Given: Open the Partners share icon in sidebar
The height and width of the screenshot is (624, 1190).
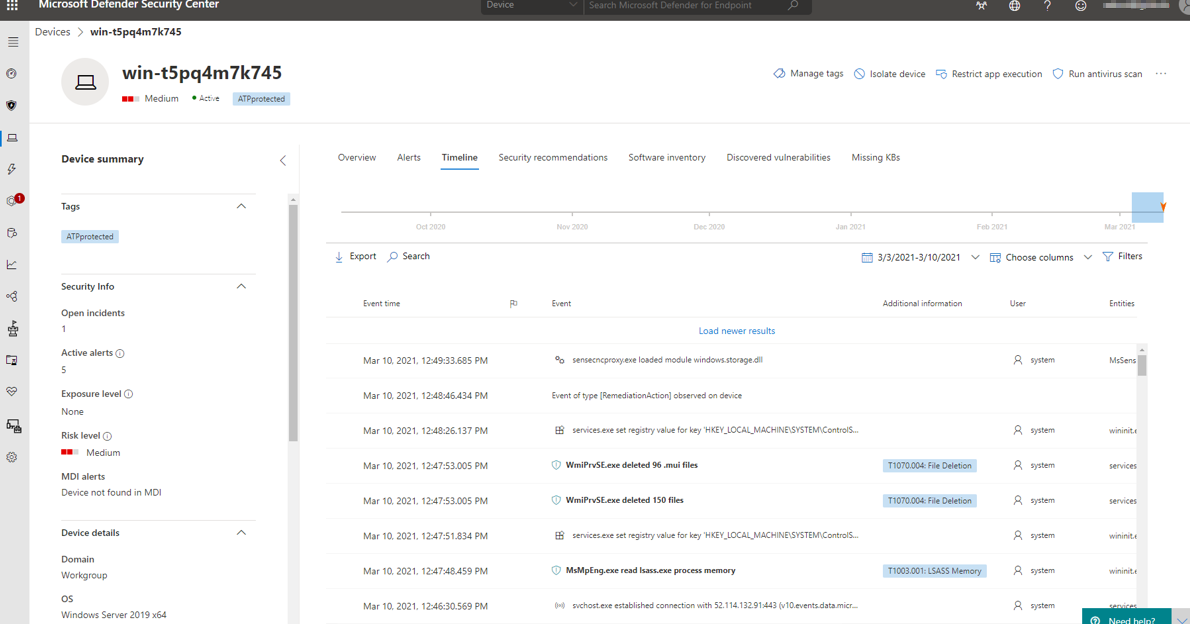Looking at the screenshot, I should tap(11, 296).
